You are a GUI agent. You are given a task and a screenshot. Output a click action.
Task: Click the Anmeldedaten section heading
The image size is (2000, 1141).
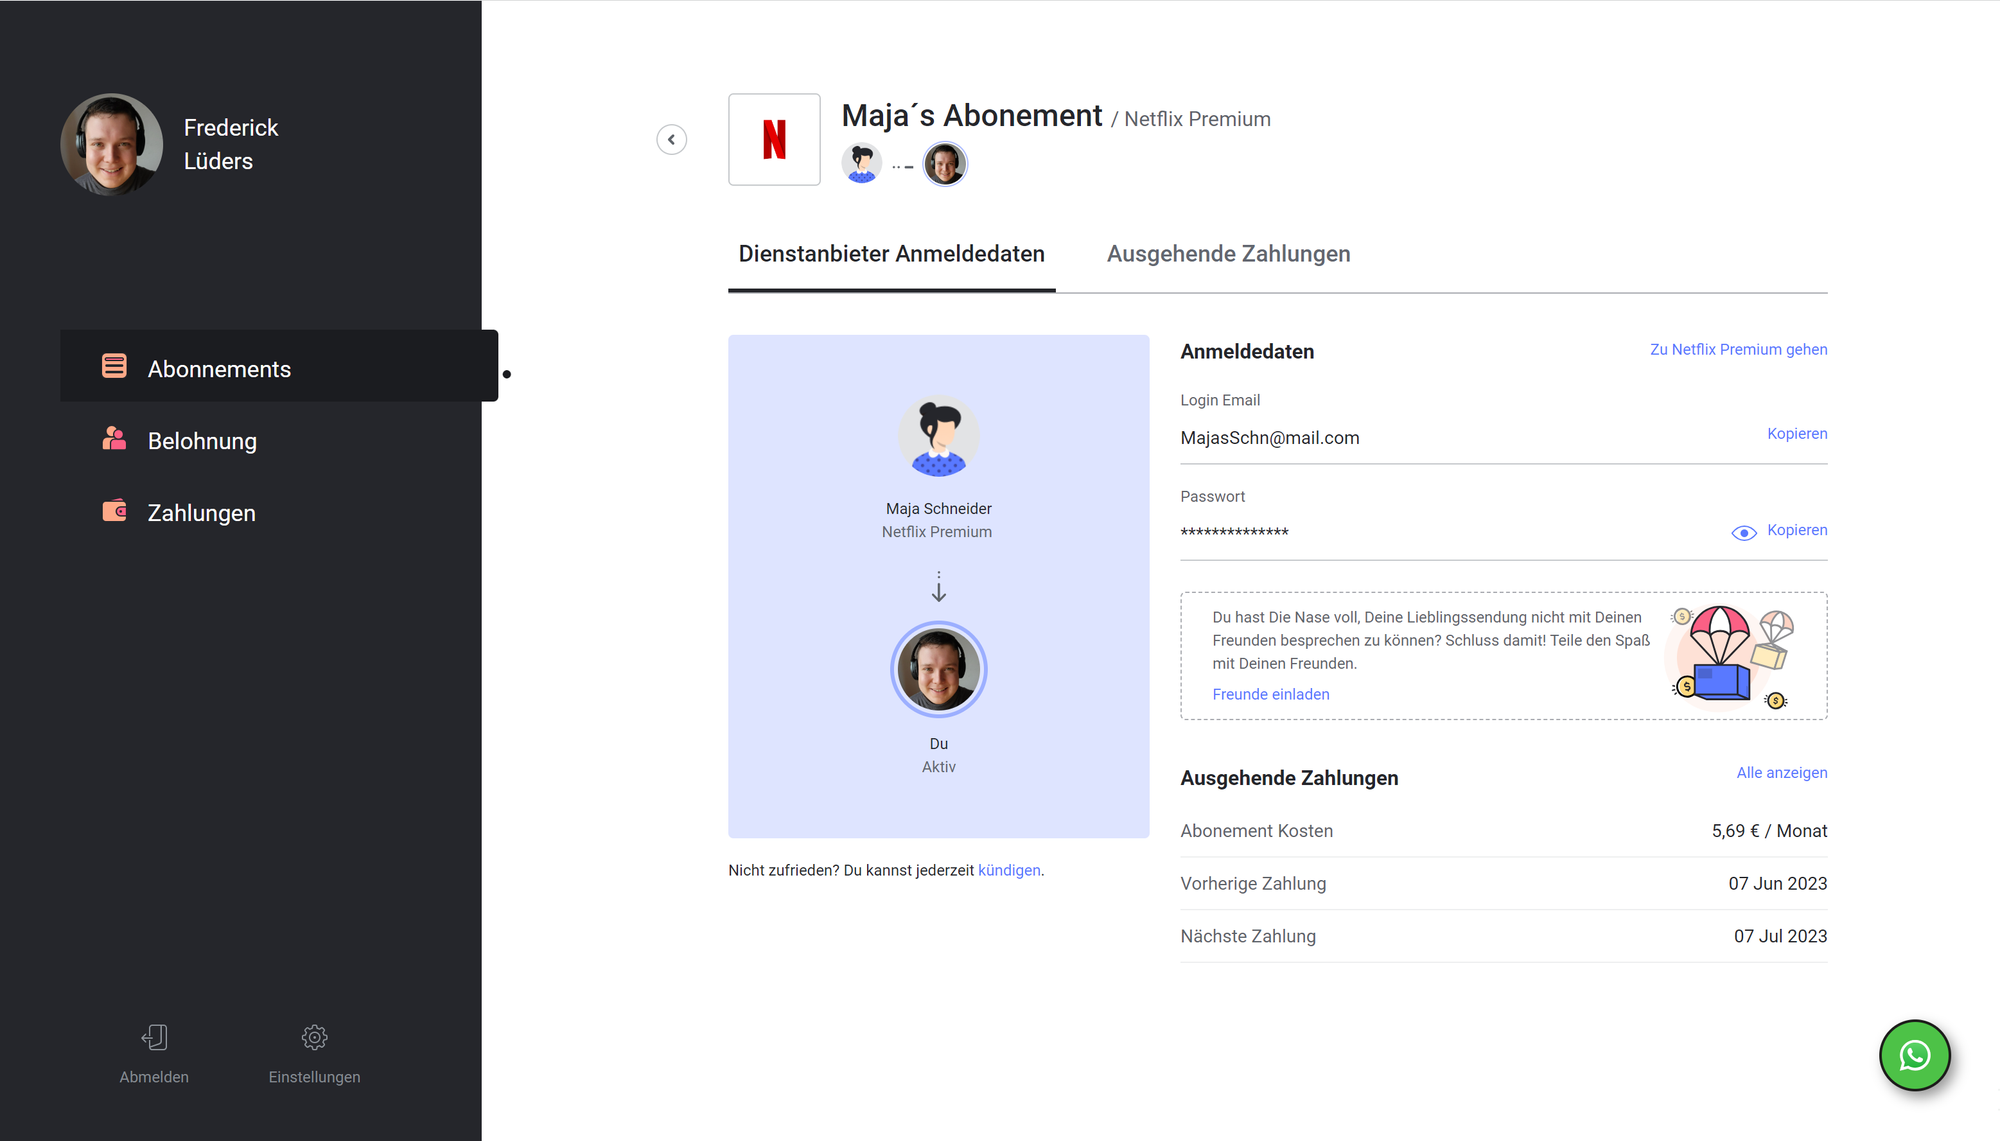pos(1247,352)
